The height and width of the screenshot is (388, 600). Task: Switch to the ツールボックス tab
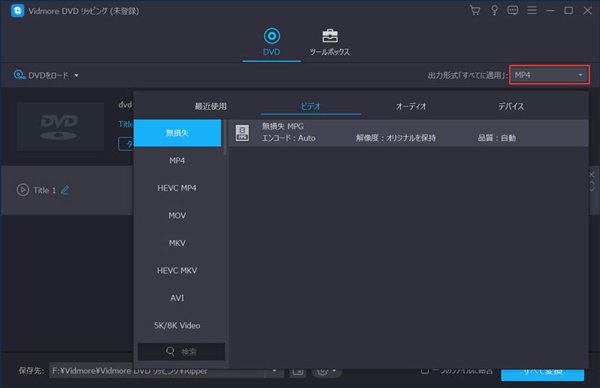coord(329,42)
